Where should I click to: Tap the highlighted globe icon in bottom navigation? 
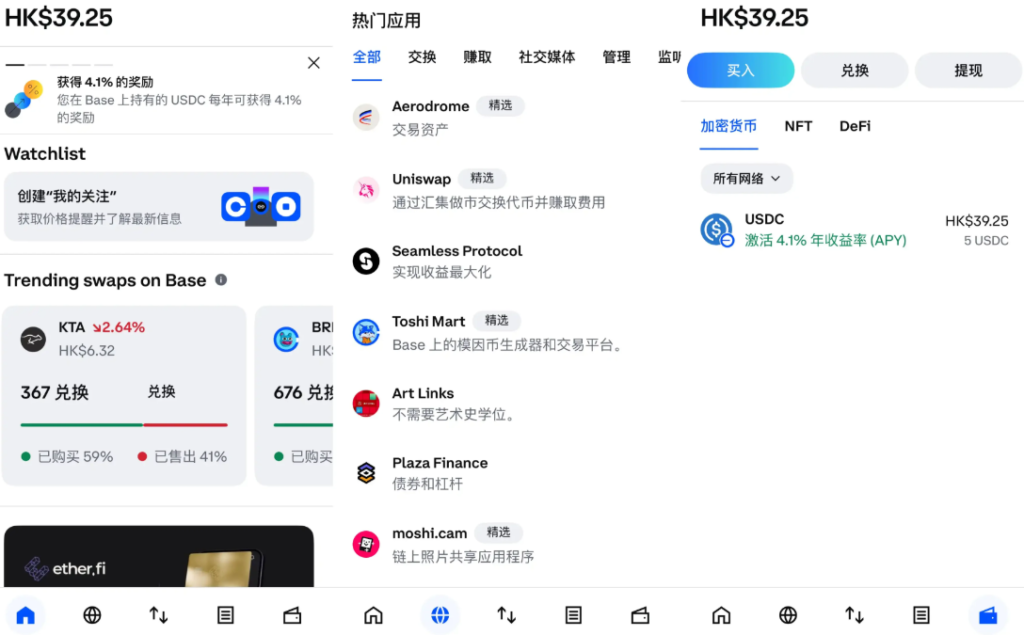(440, 615)
